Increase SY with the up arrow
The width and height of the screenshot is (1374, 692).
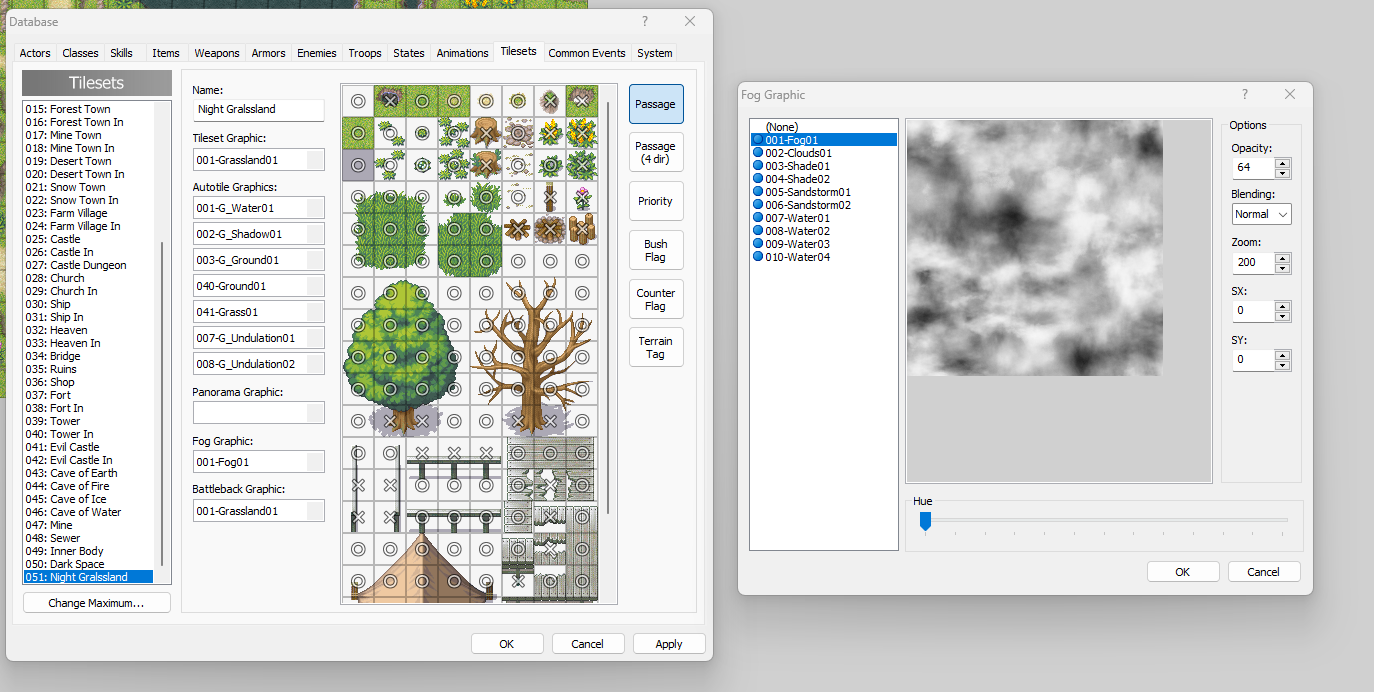1282,354
